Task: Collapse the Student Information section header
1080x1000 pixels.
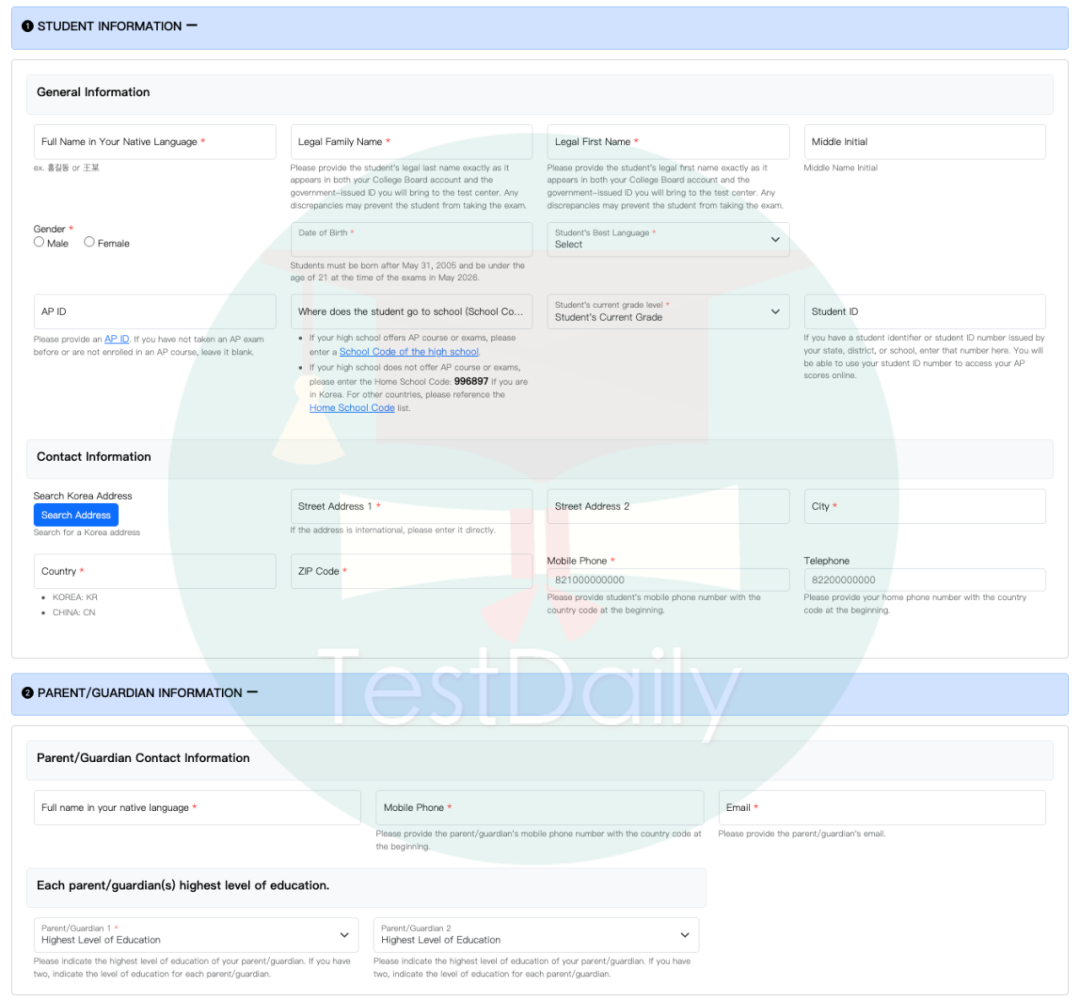Action: click(539, 28)
